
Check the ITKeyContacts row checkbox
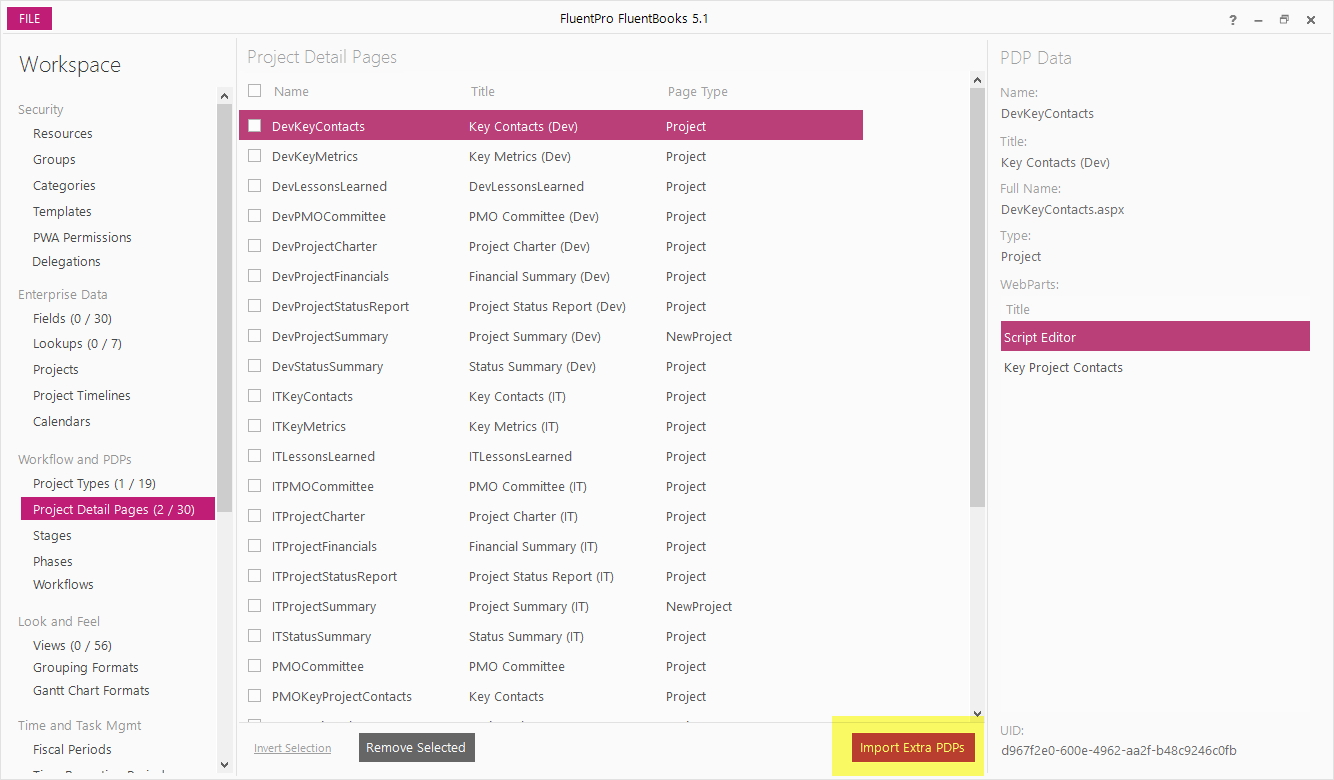pos(254,396)
